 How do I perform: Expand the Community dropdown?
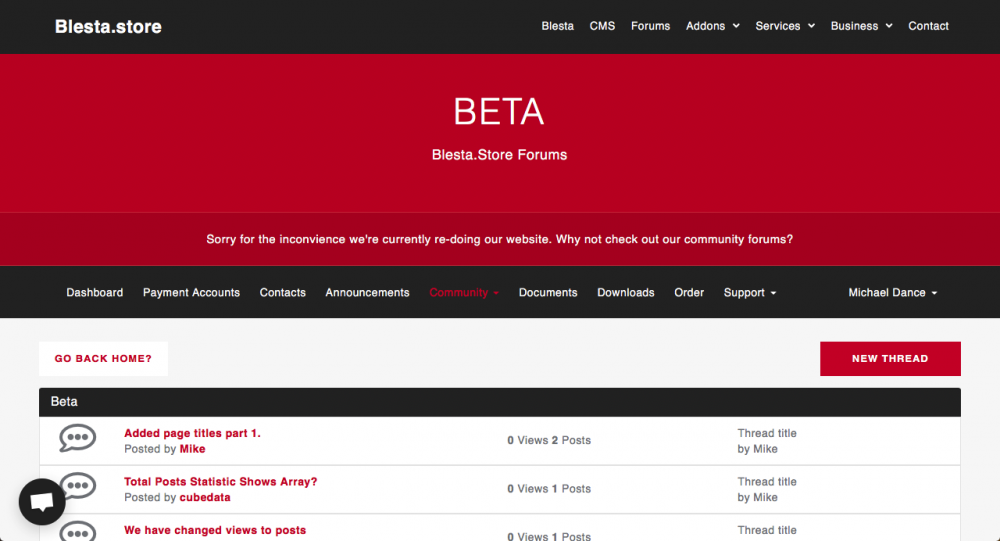click(464, 292)
